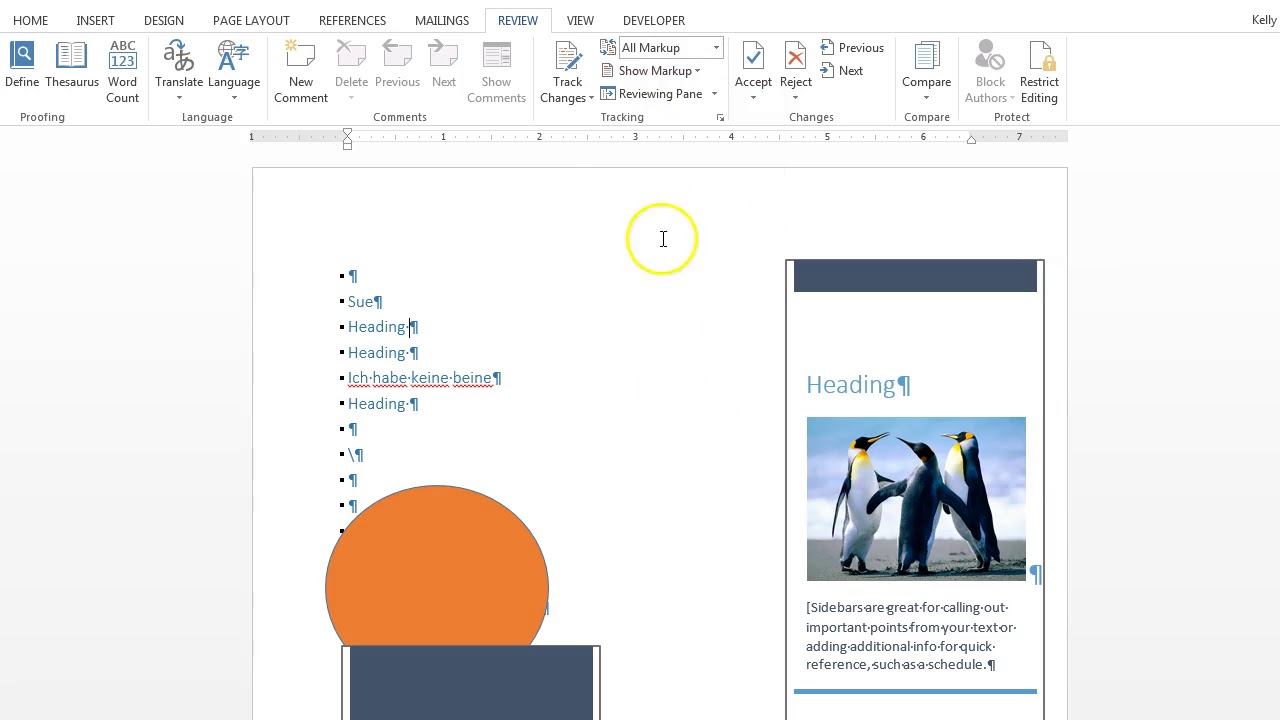Jump to Previous change

[852, 48]
